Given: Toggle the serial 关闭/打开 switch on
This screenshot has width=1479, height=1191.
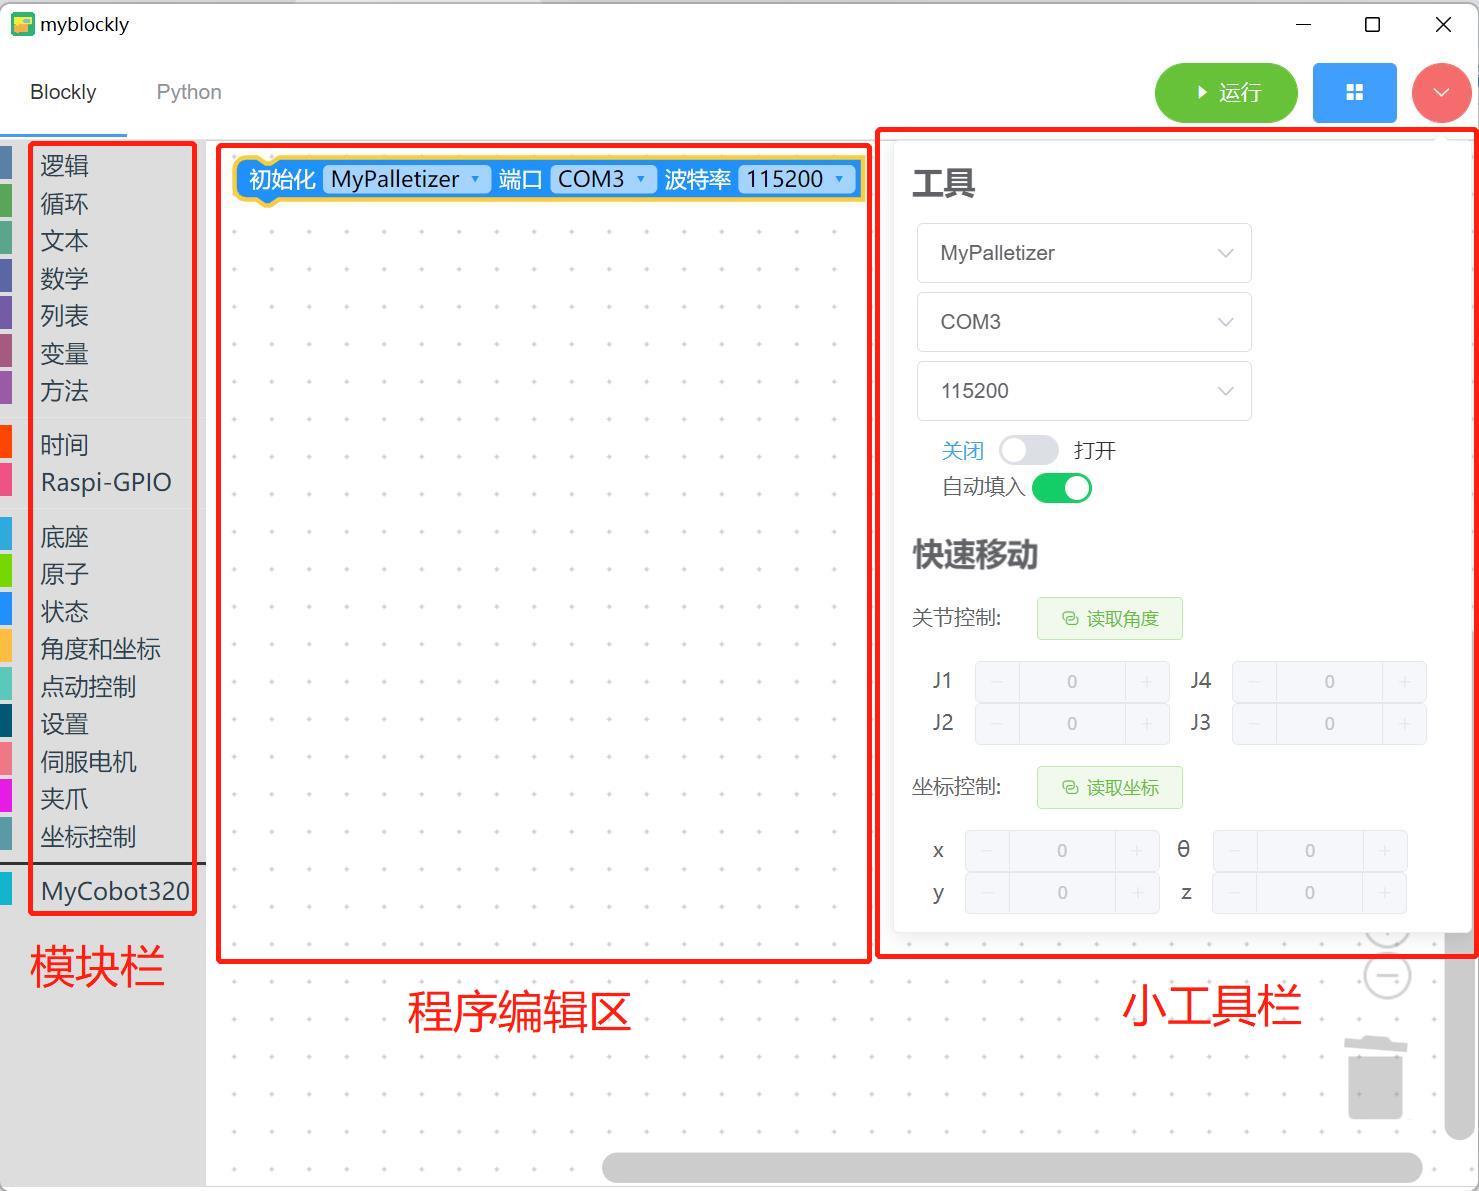Looking at the screenshot, I should pyautogui.click(x=1028, y=450).
